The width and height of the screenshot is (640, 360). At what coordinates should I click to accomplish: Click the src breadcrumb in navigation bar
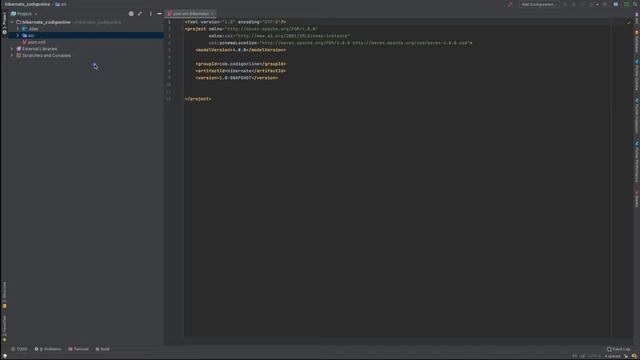[61, 4]
